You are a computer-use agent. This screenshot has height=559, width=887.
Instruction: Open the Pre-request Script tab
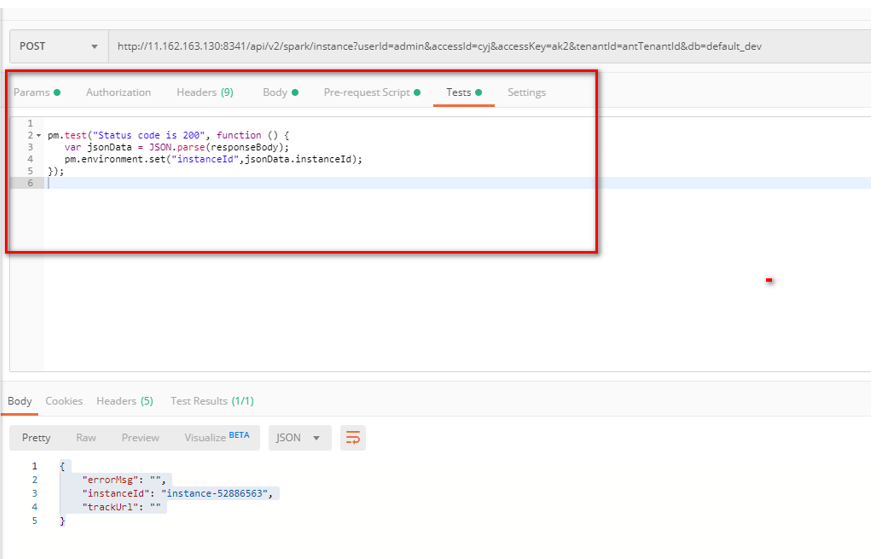(x=372, y=92)
